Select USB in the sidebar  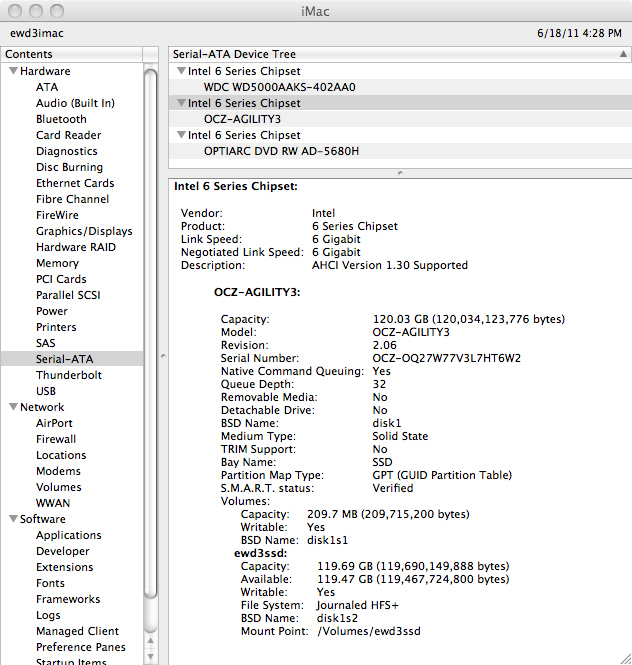46,391
